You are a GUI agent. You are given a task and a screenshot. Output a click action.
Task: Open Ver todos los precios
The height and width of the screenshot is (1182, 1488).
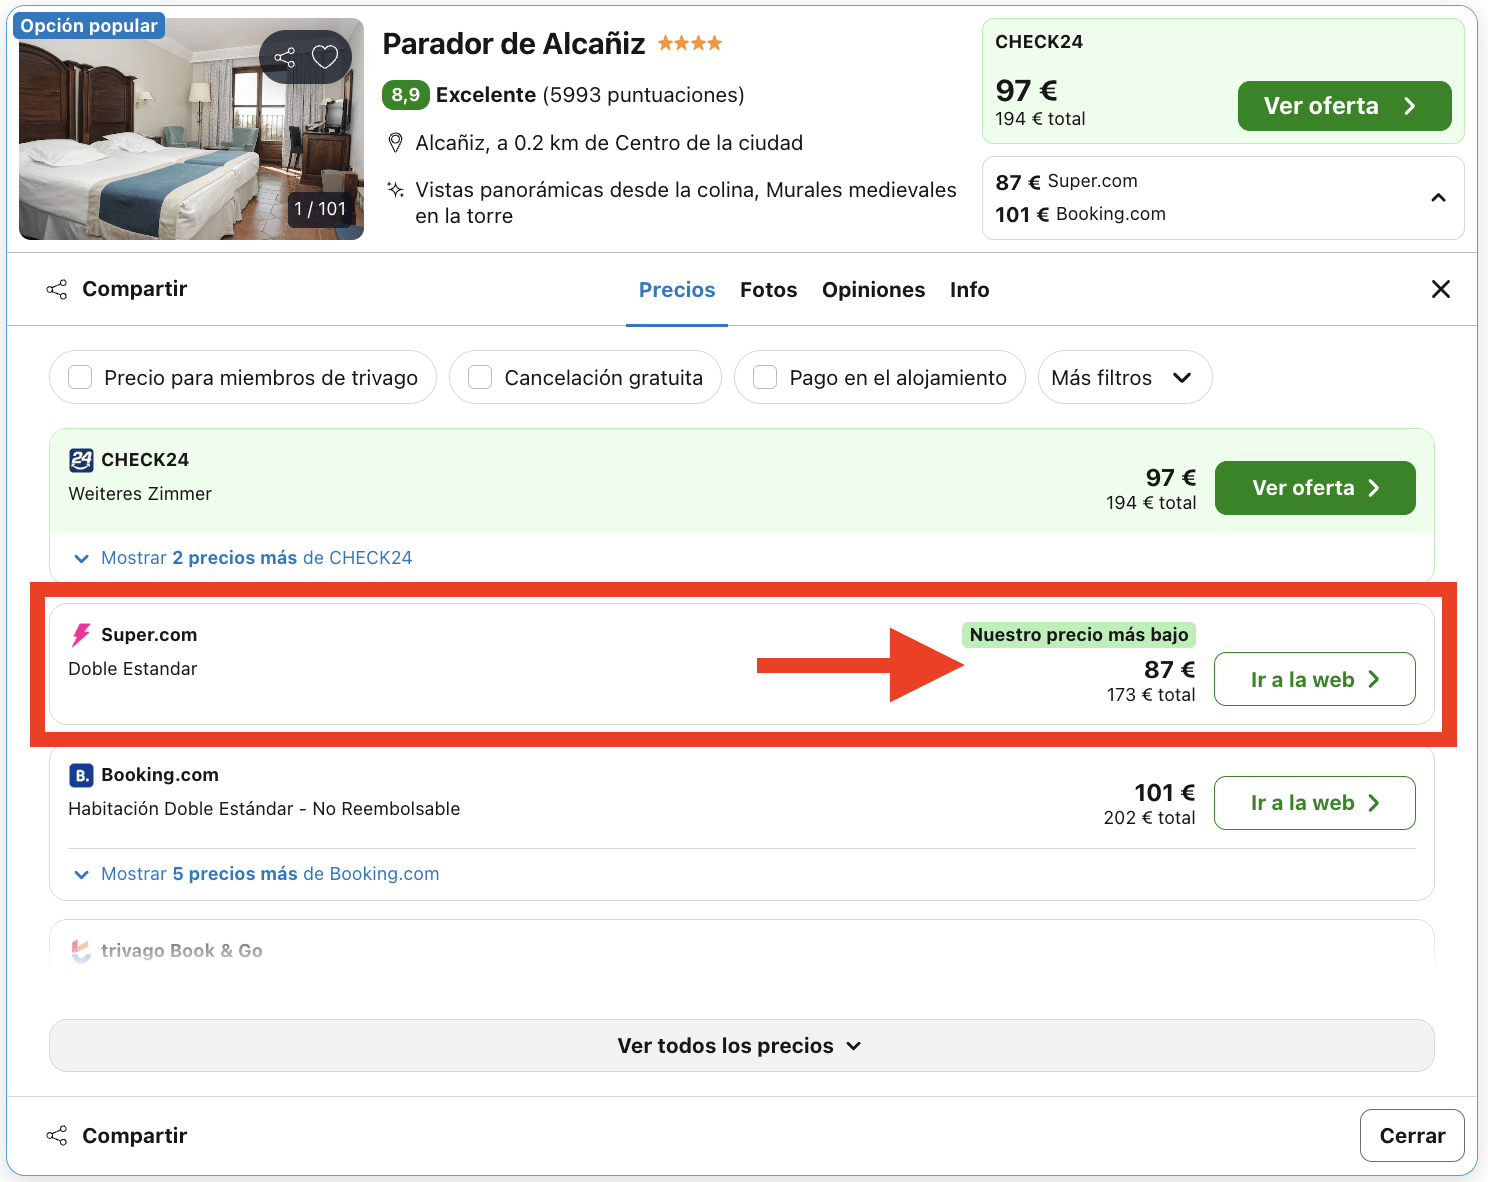(x=739, y=1045)
